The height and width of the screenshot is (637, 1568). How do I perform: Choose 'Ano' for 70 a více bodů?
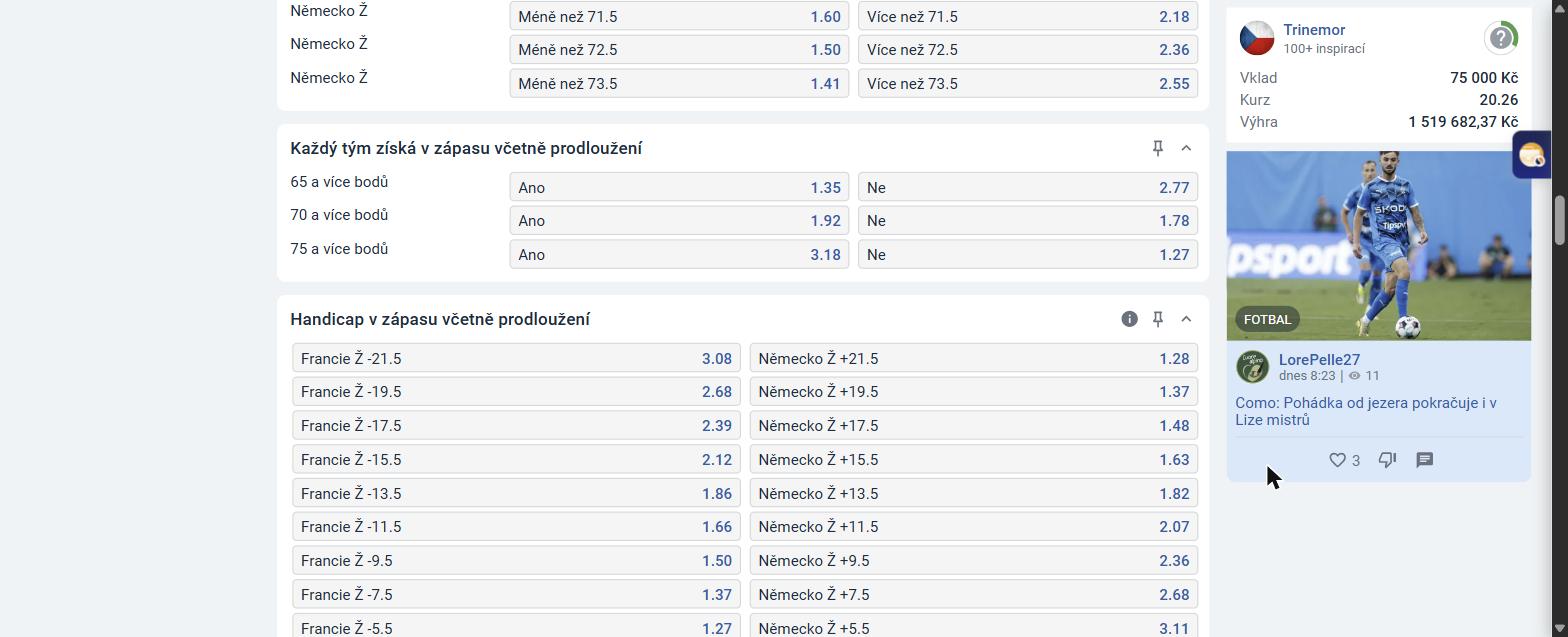pyautogui.click(x=679, y=221)
